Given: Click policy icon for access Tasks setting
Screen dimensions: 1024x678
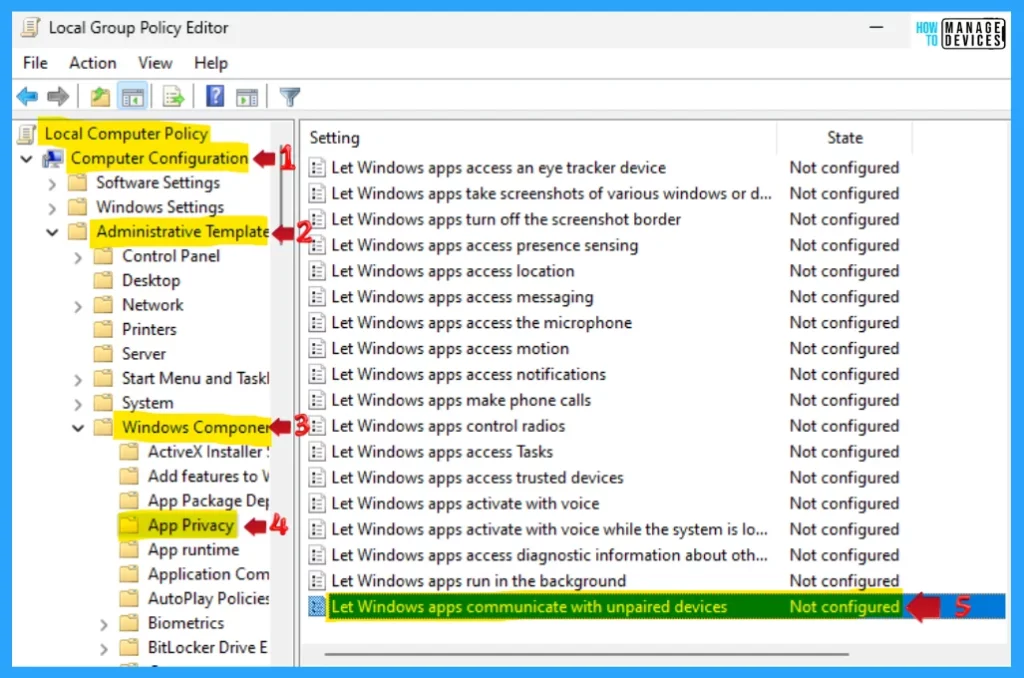Looking at the screenshot, I should pyautogui.click(x=317, y=452).
